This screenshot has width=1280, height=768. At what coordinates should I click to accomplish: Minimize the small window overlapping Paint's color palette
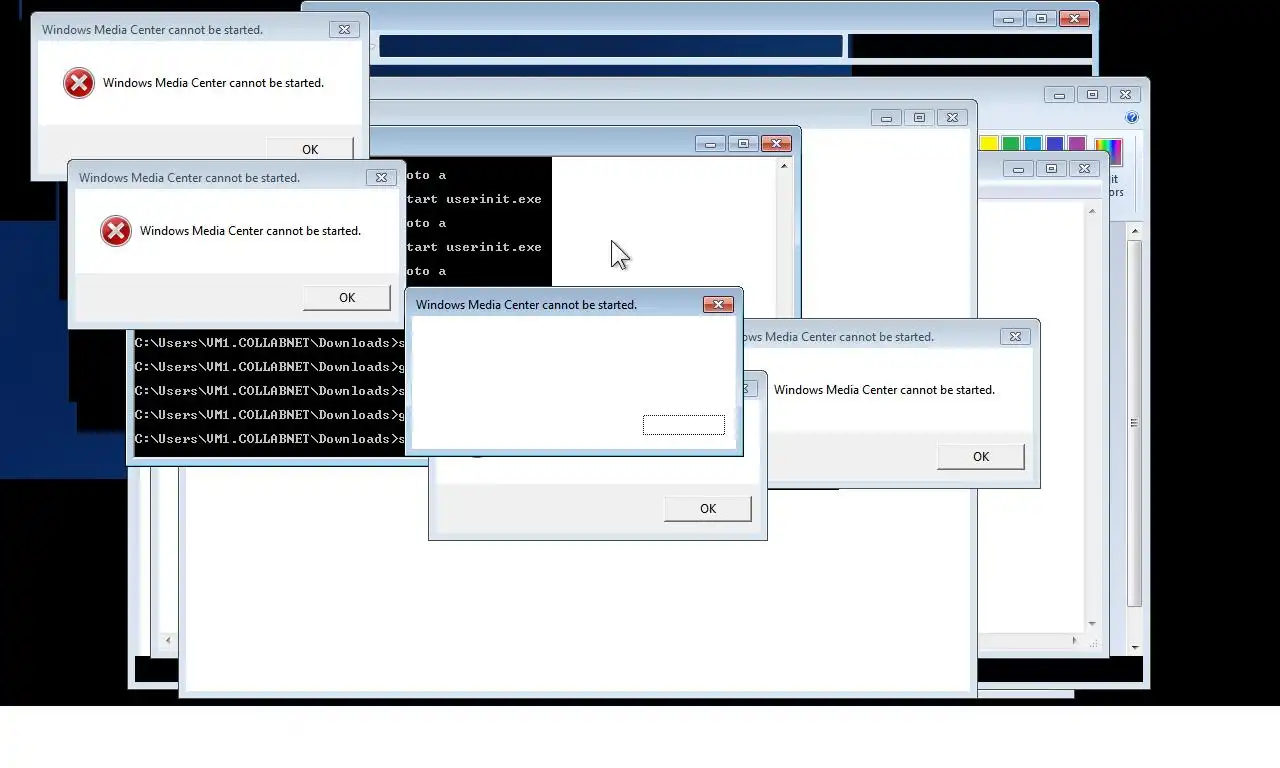(1018, 168)
